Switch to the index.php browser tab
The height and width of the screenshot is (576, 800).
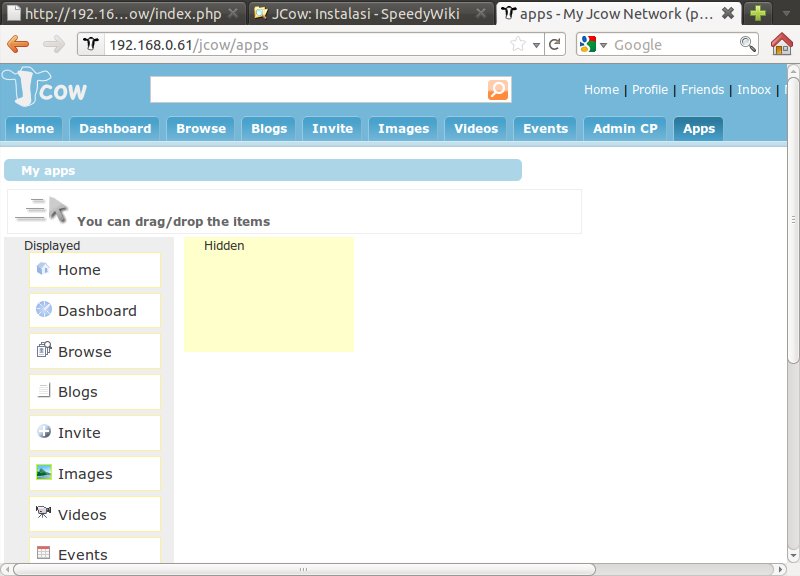[123, 13]
